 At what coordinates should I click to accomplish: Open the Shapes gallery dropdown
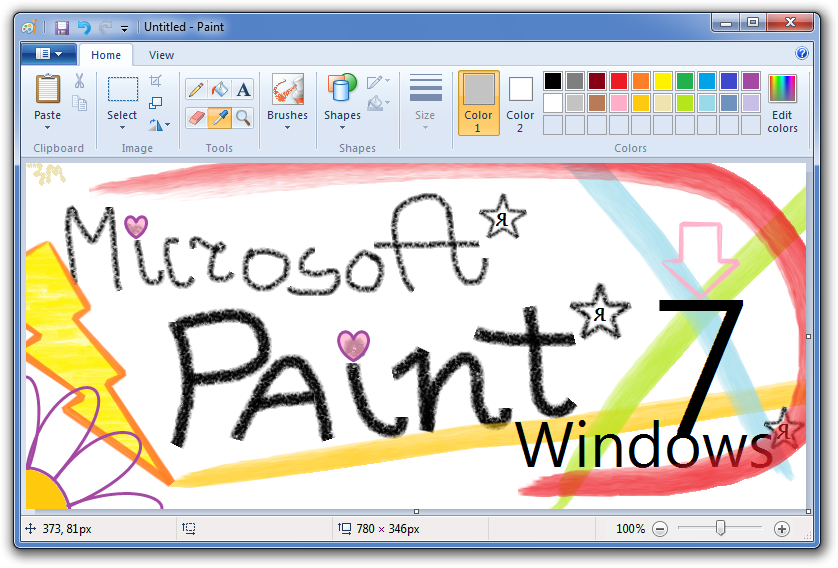point(342,127)
